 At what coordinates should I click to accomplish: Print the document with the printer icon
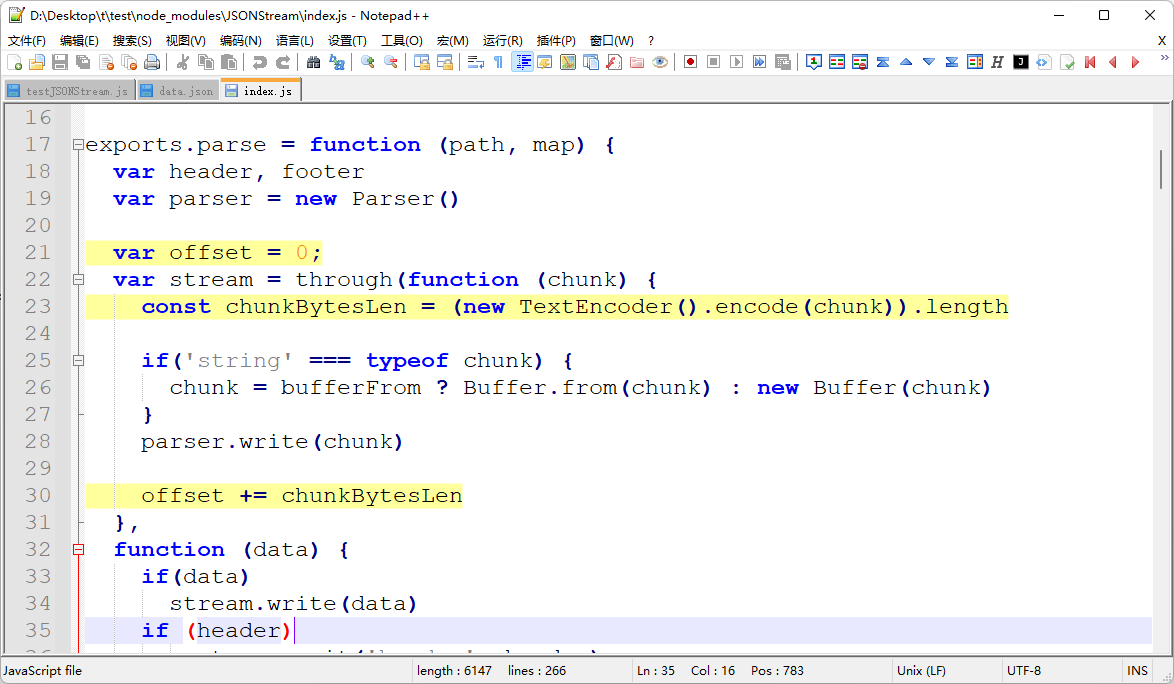click(x=152, y=62)
